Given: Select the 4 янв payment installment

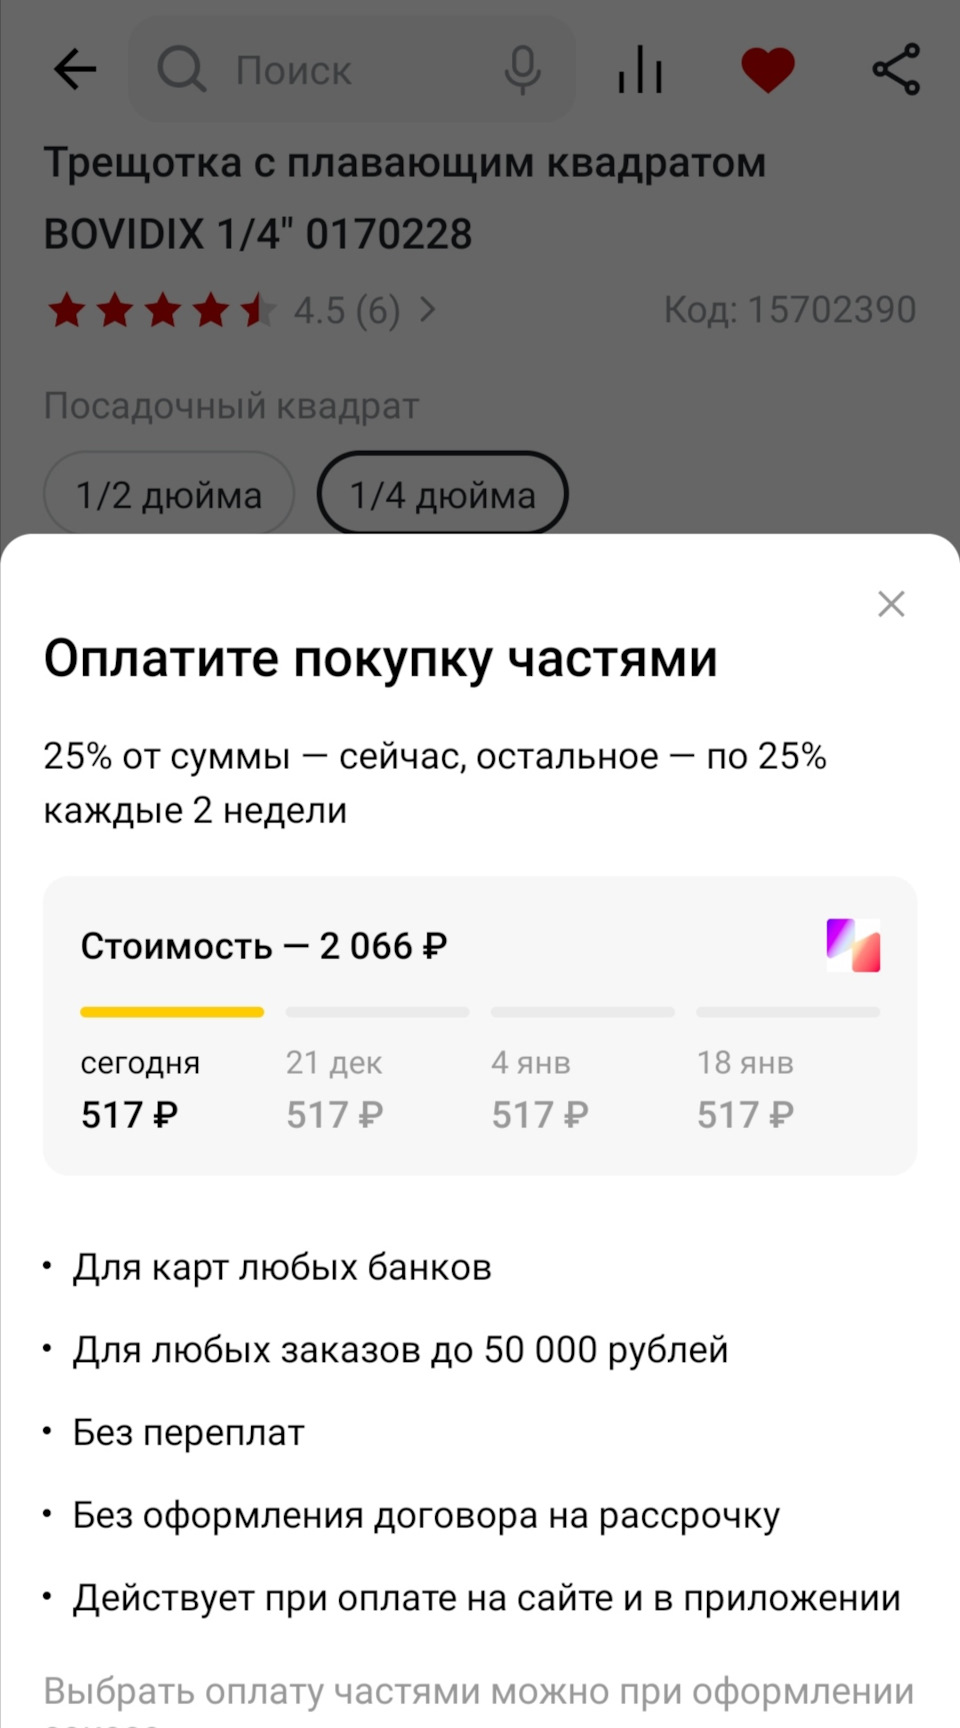Looking at the screenshot, I should [x=540, y=1088].
